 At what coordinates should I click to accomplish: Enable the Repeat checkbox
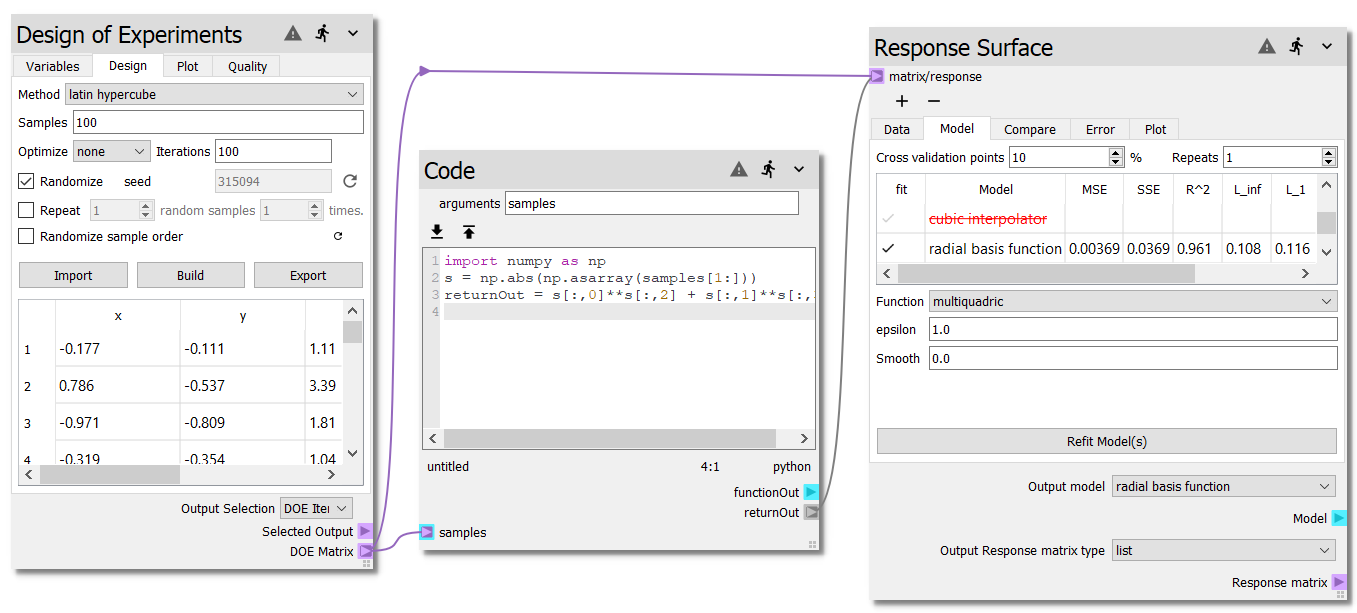tap(27, 211)
